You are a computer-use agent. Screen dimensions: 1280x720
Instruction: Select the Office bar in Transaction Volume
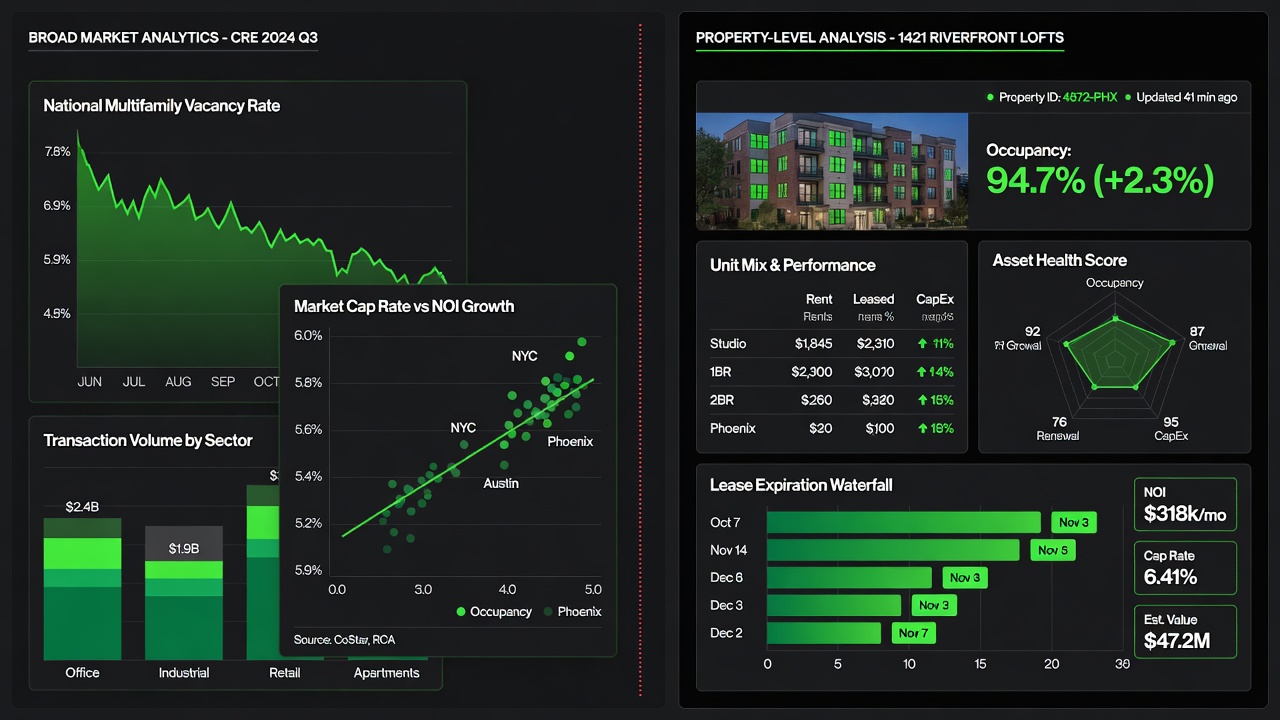[x=82, y=589]
